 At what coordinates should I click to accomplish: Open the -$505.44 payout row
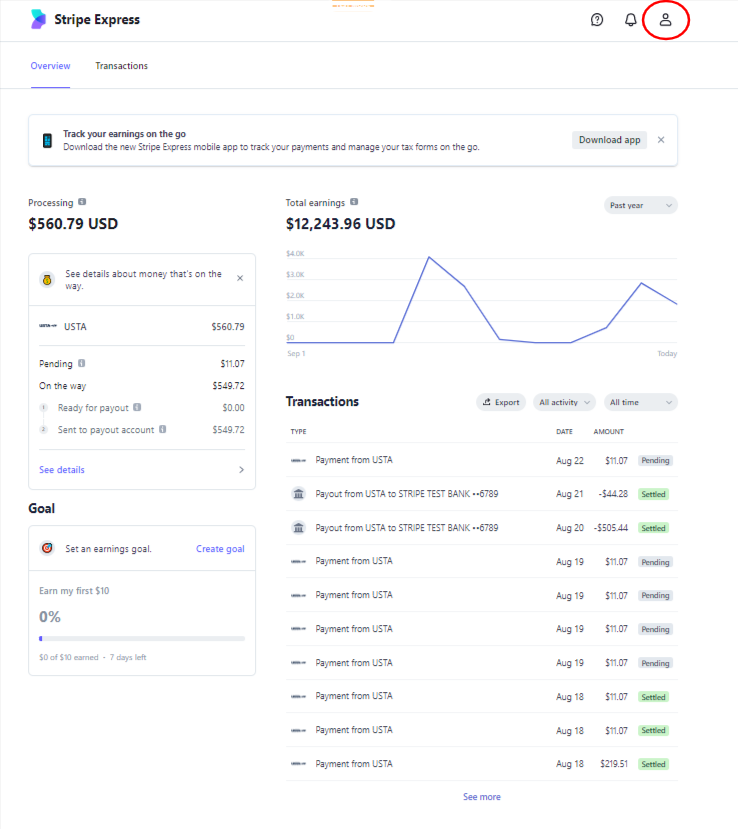click(482, 528)
